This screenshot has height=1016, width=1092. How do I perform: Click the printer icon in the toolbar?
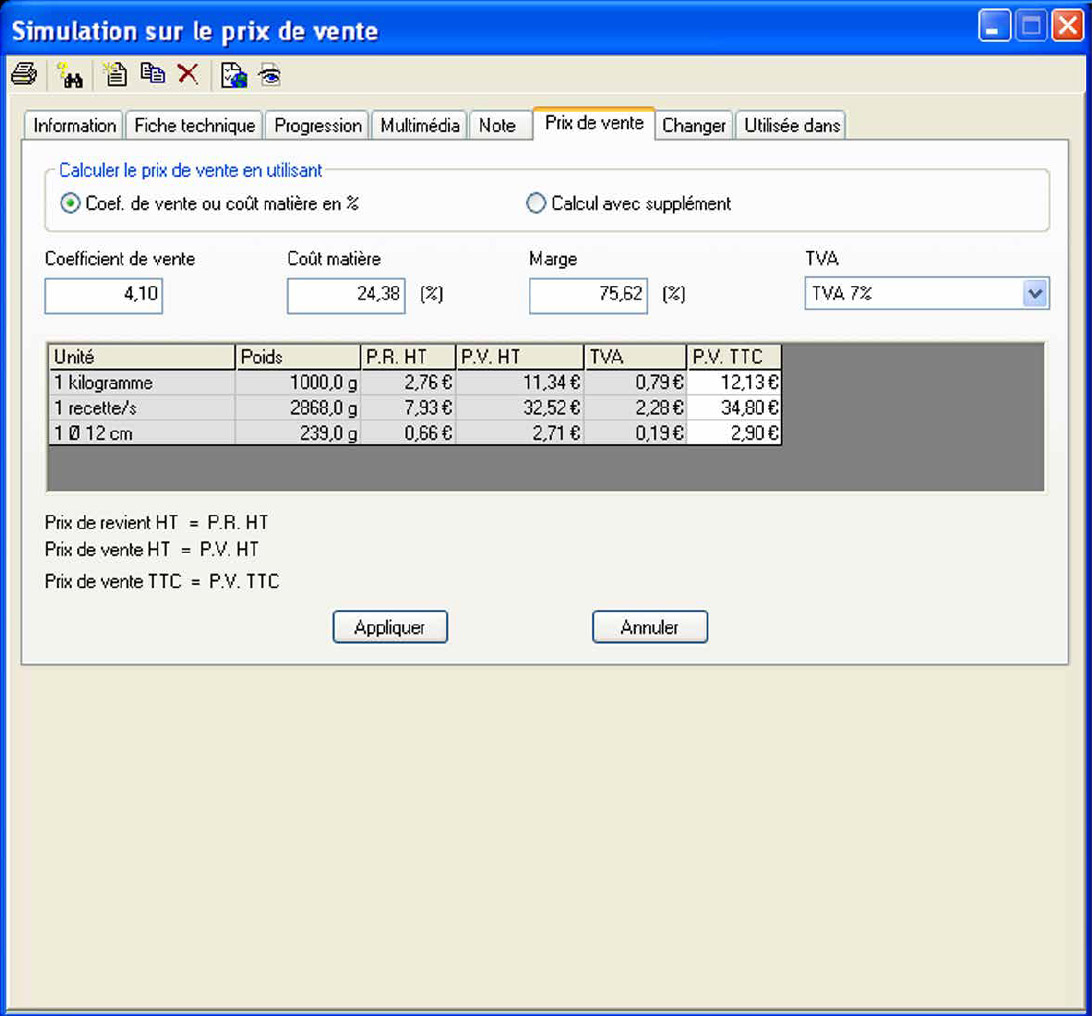coord(24,74)
